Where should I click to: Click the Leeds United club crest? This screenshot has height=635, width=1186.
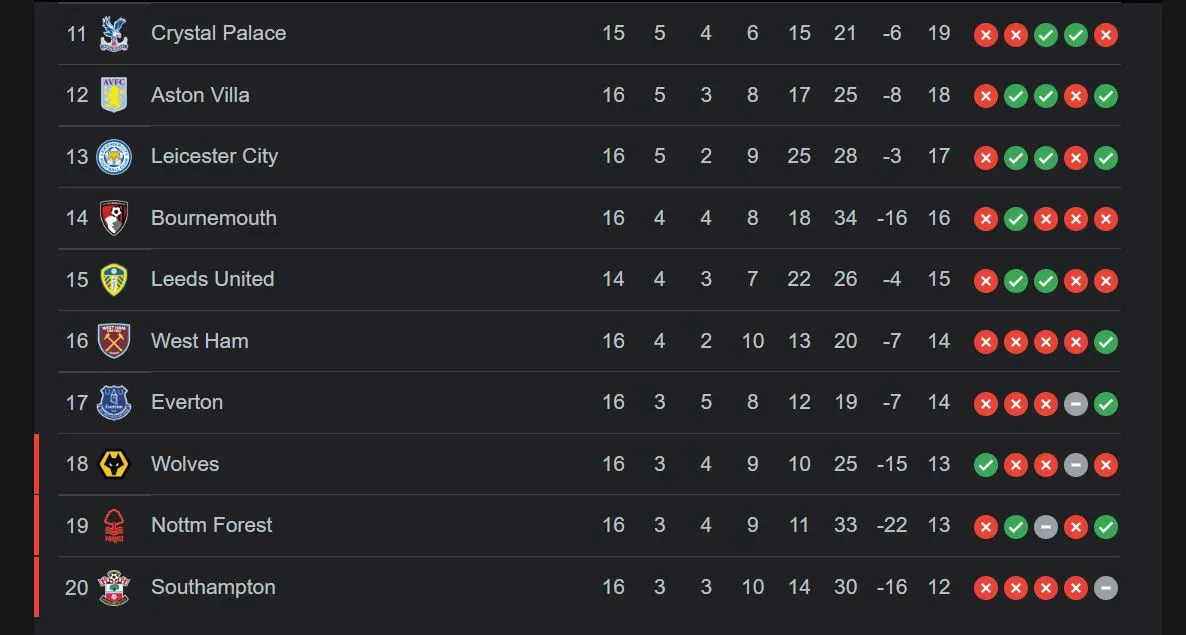click(114, 280)
